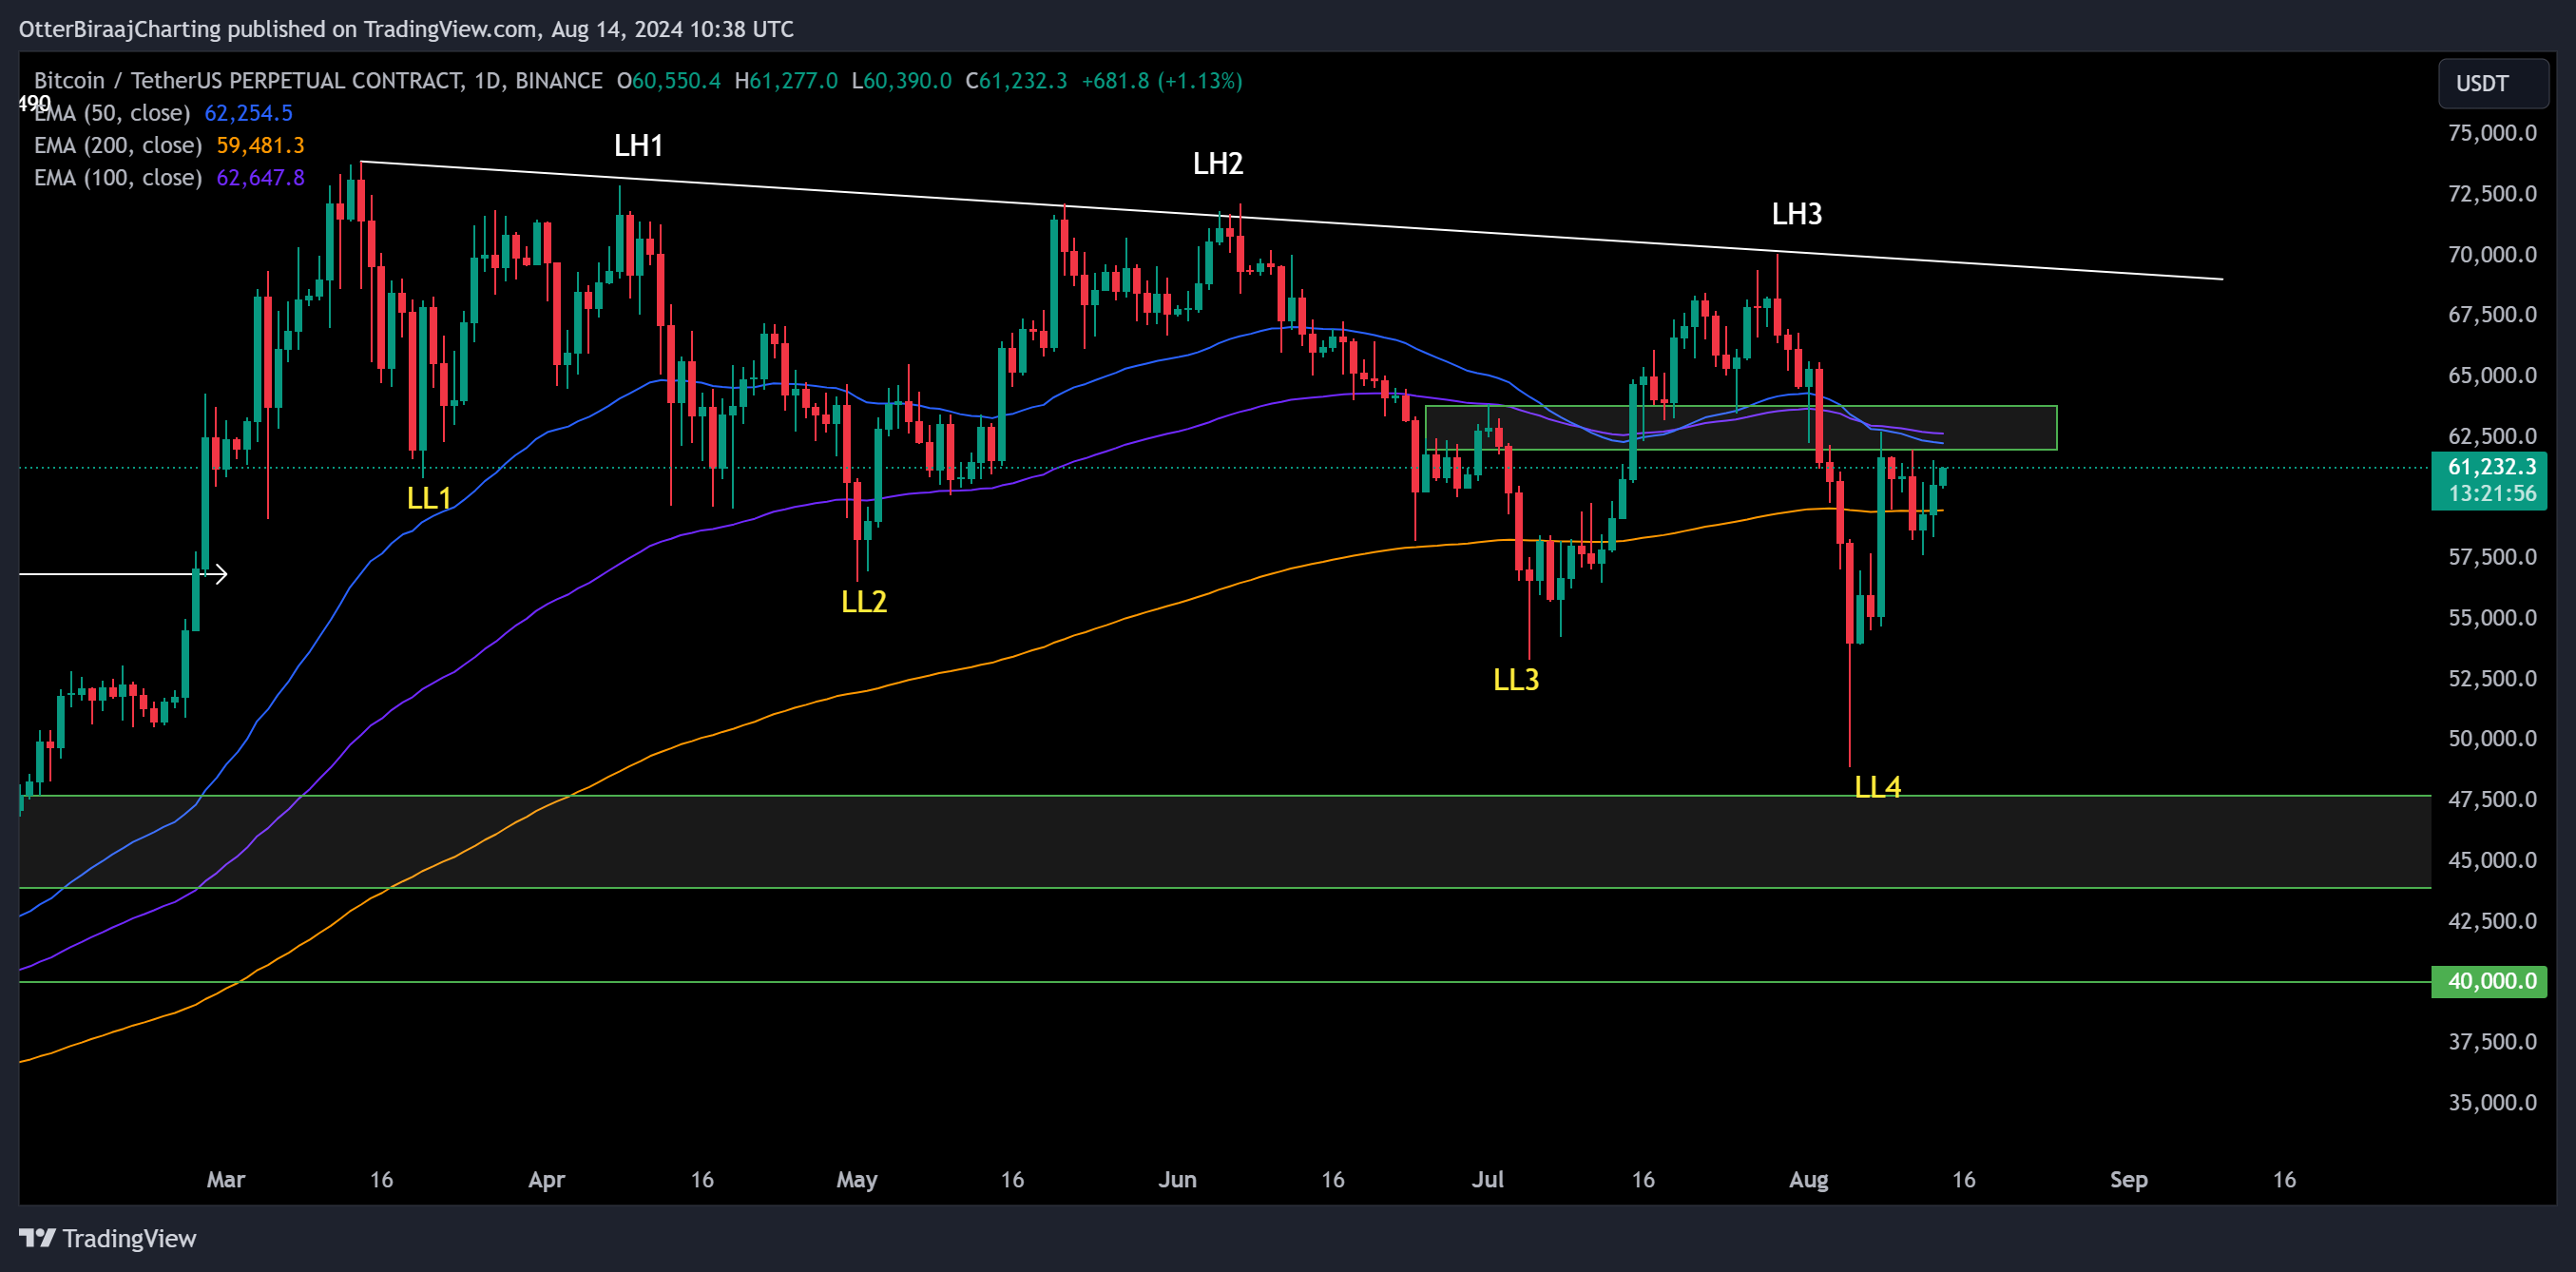Image resolution: width=2576 pixels, height=1272 pixels.
Task: Click the current price label 61,232.3
Action: [x=2489, y=467]
